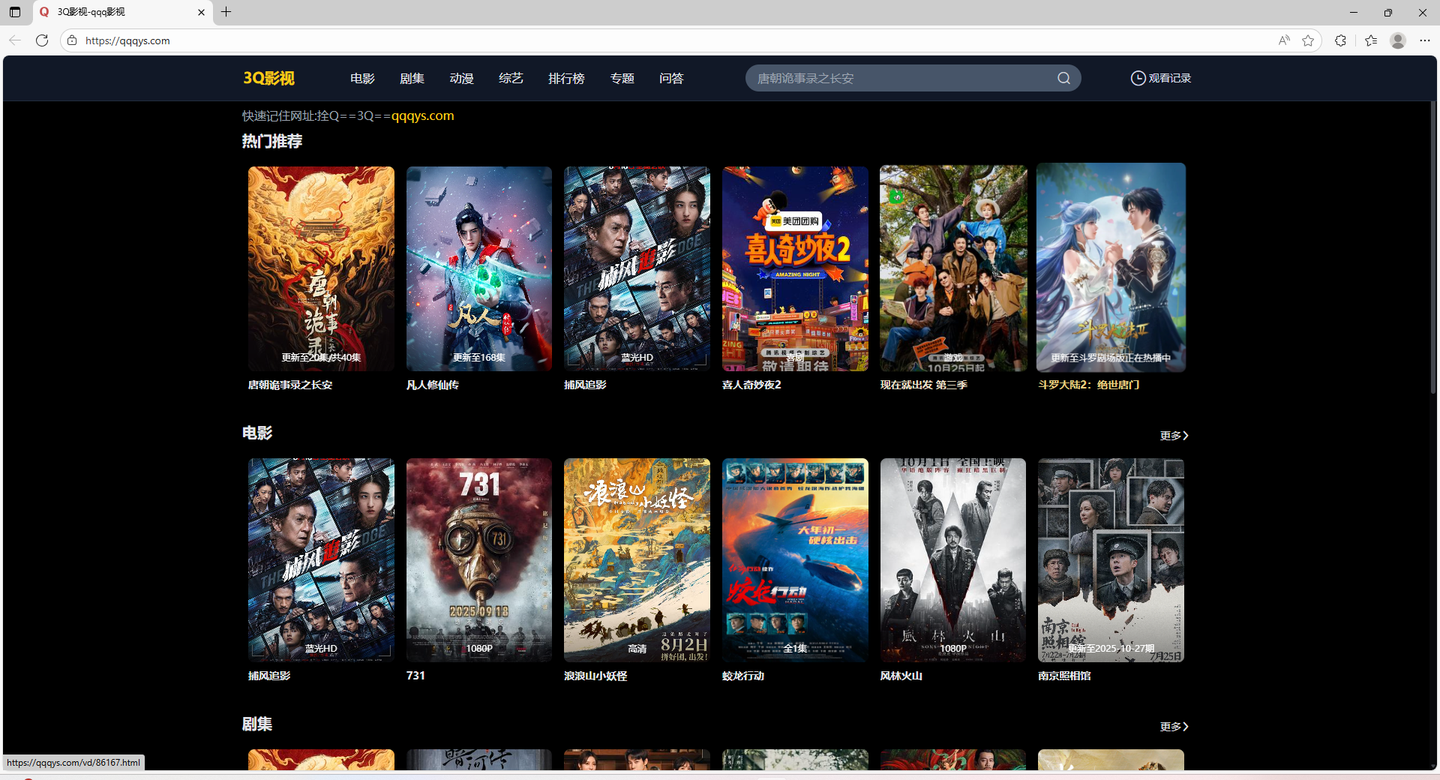Open the 现在就出发 第三季 poster
Image resolution: width=1440 pixels, height=780 pixels.
tap(953, 269)
